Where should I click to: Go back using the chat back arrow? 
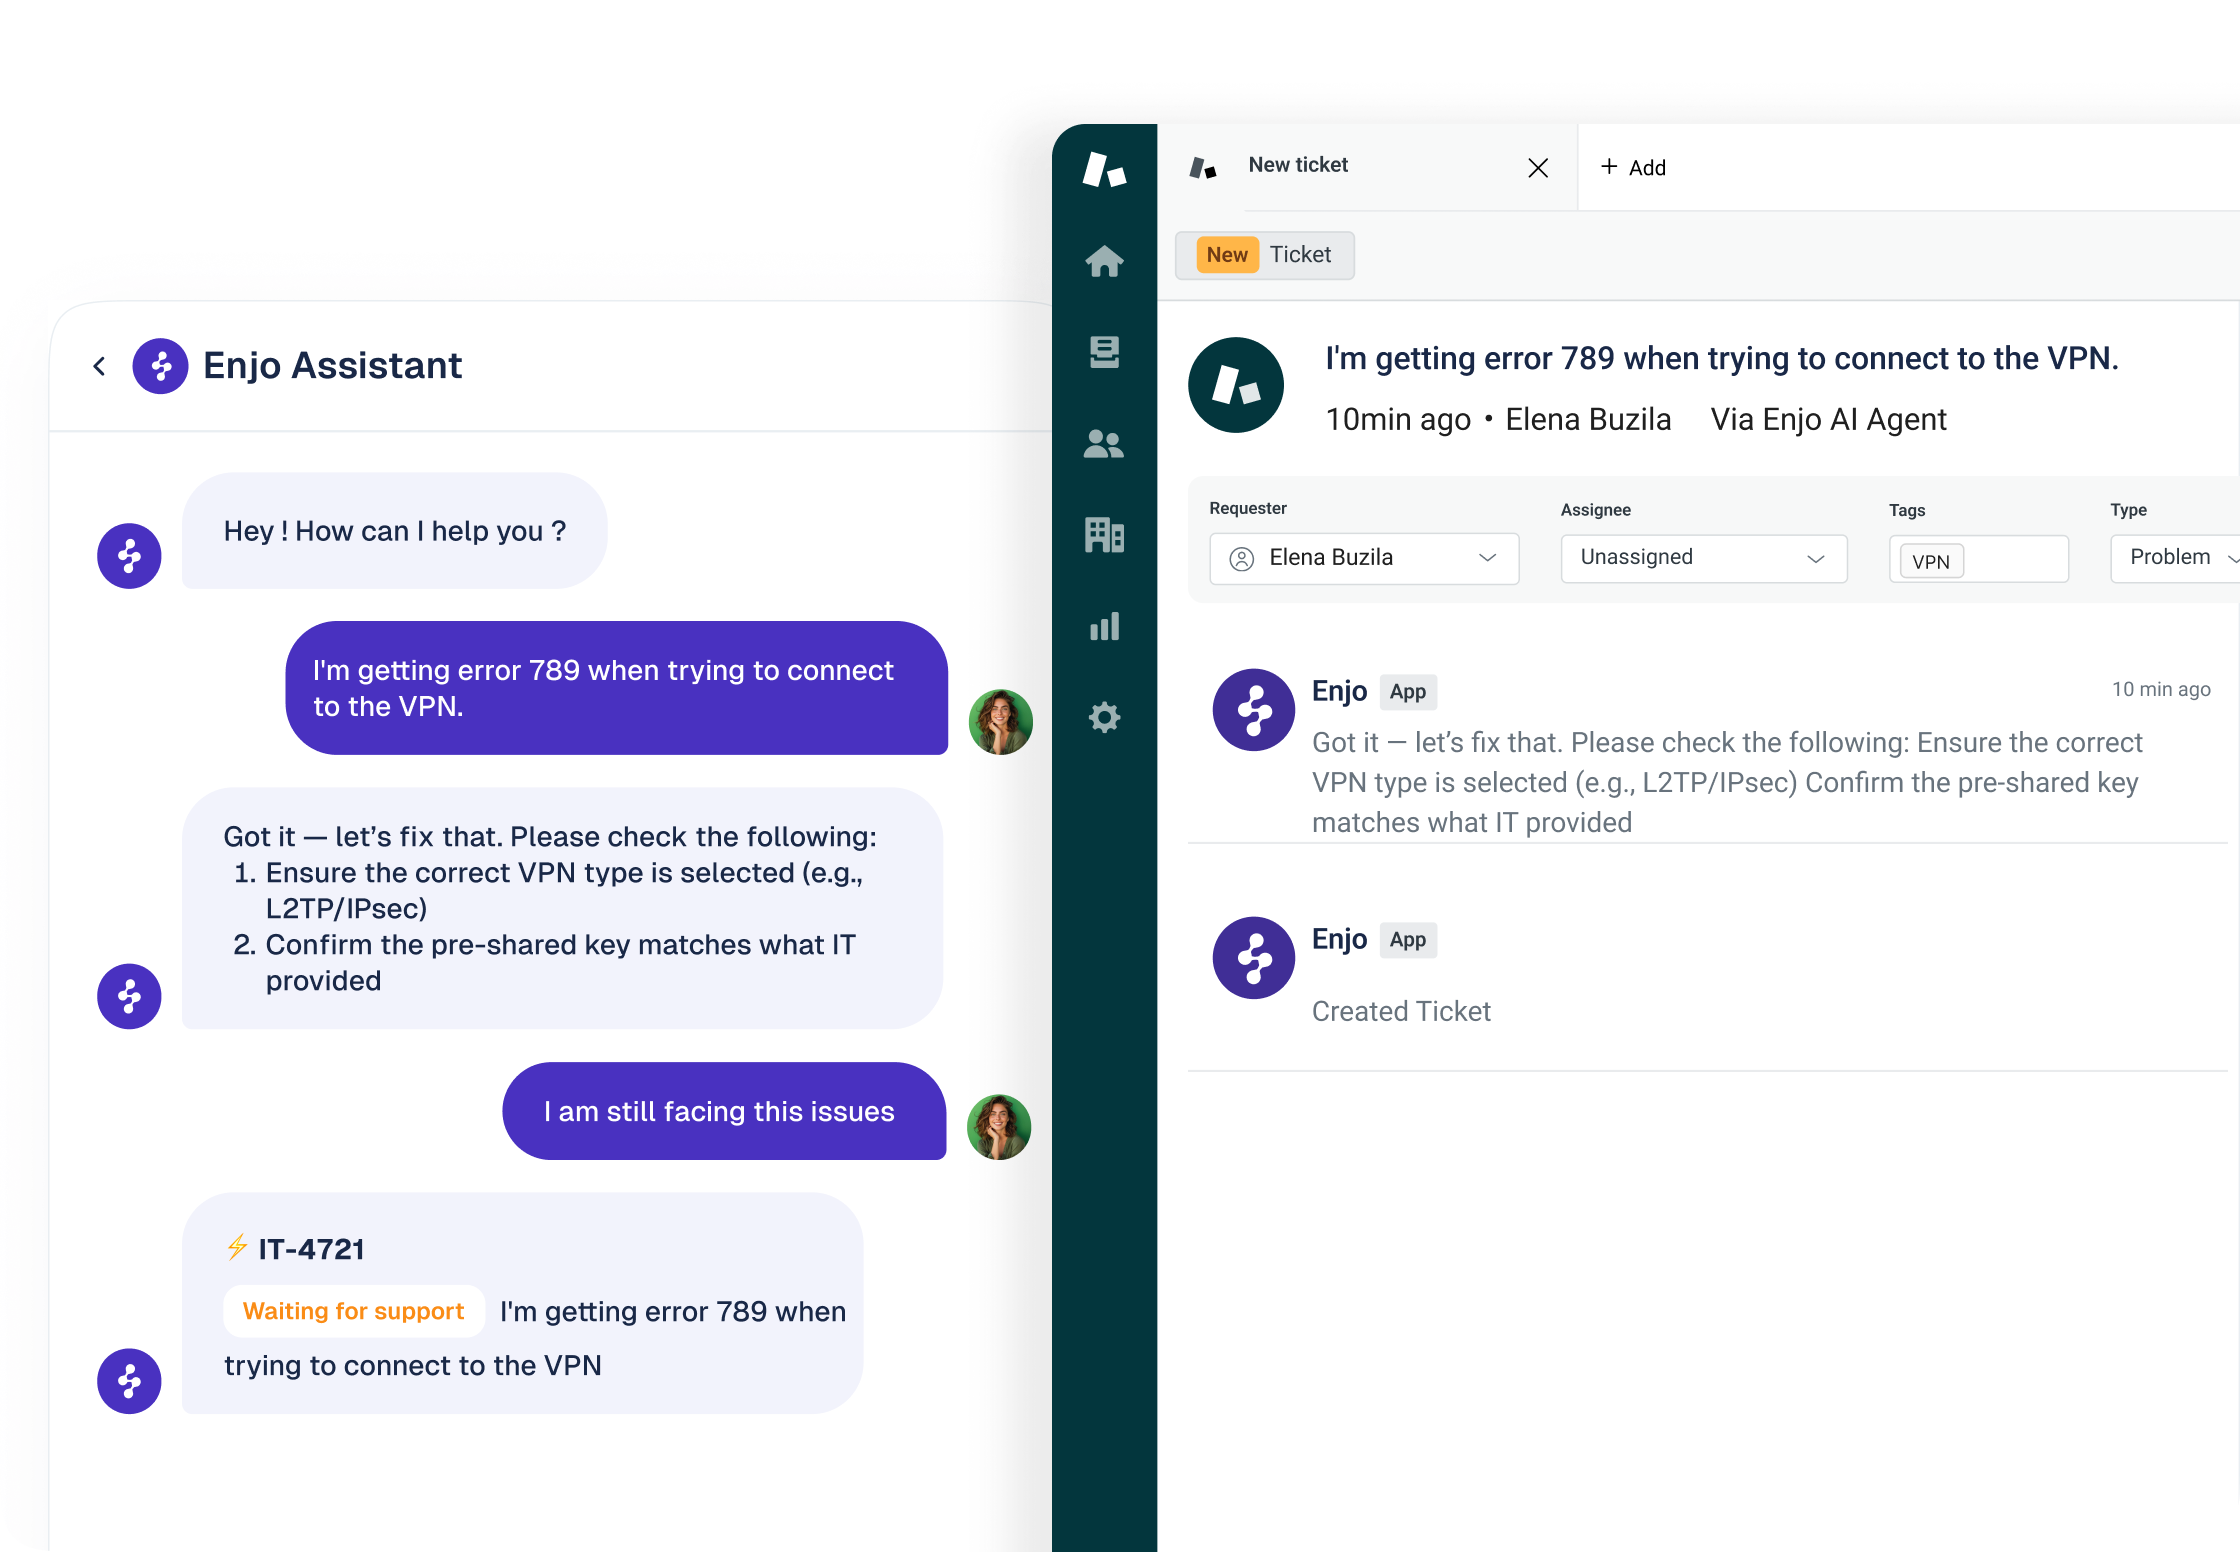(x=99, y=366)
